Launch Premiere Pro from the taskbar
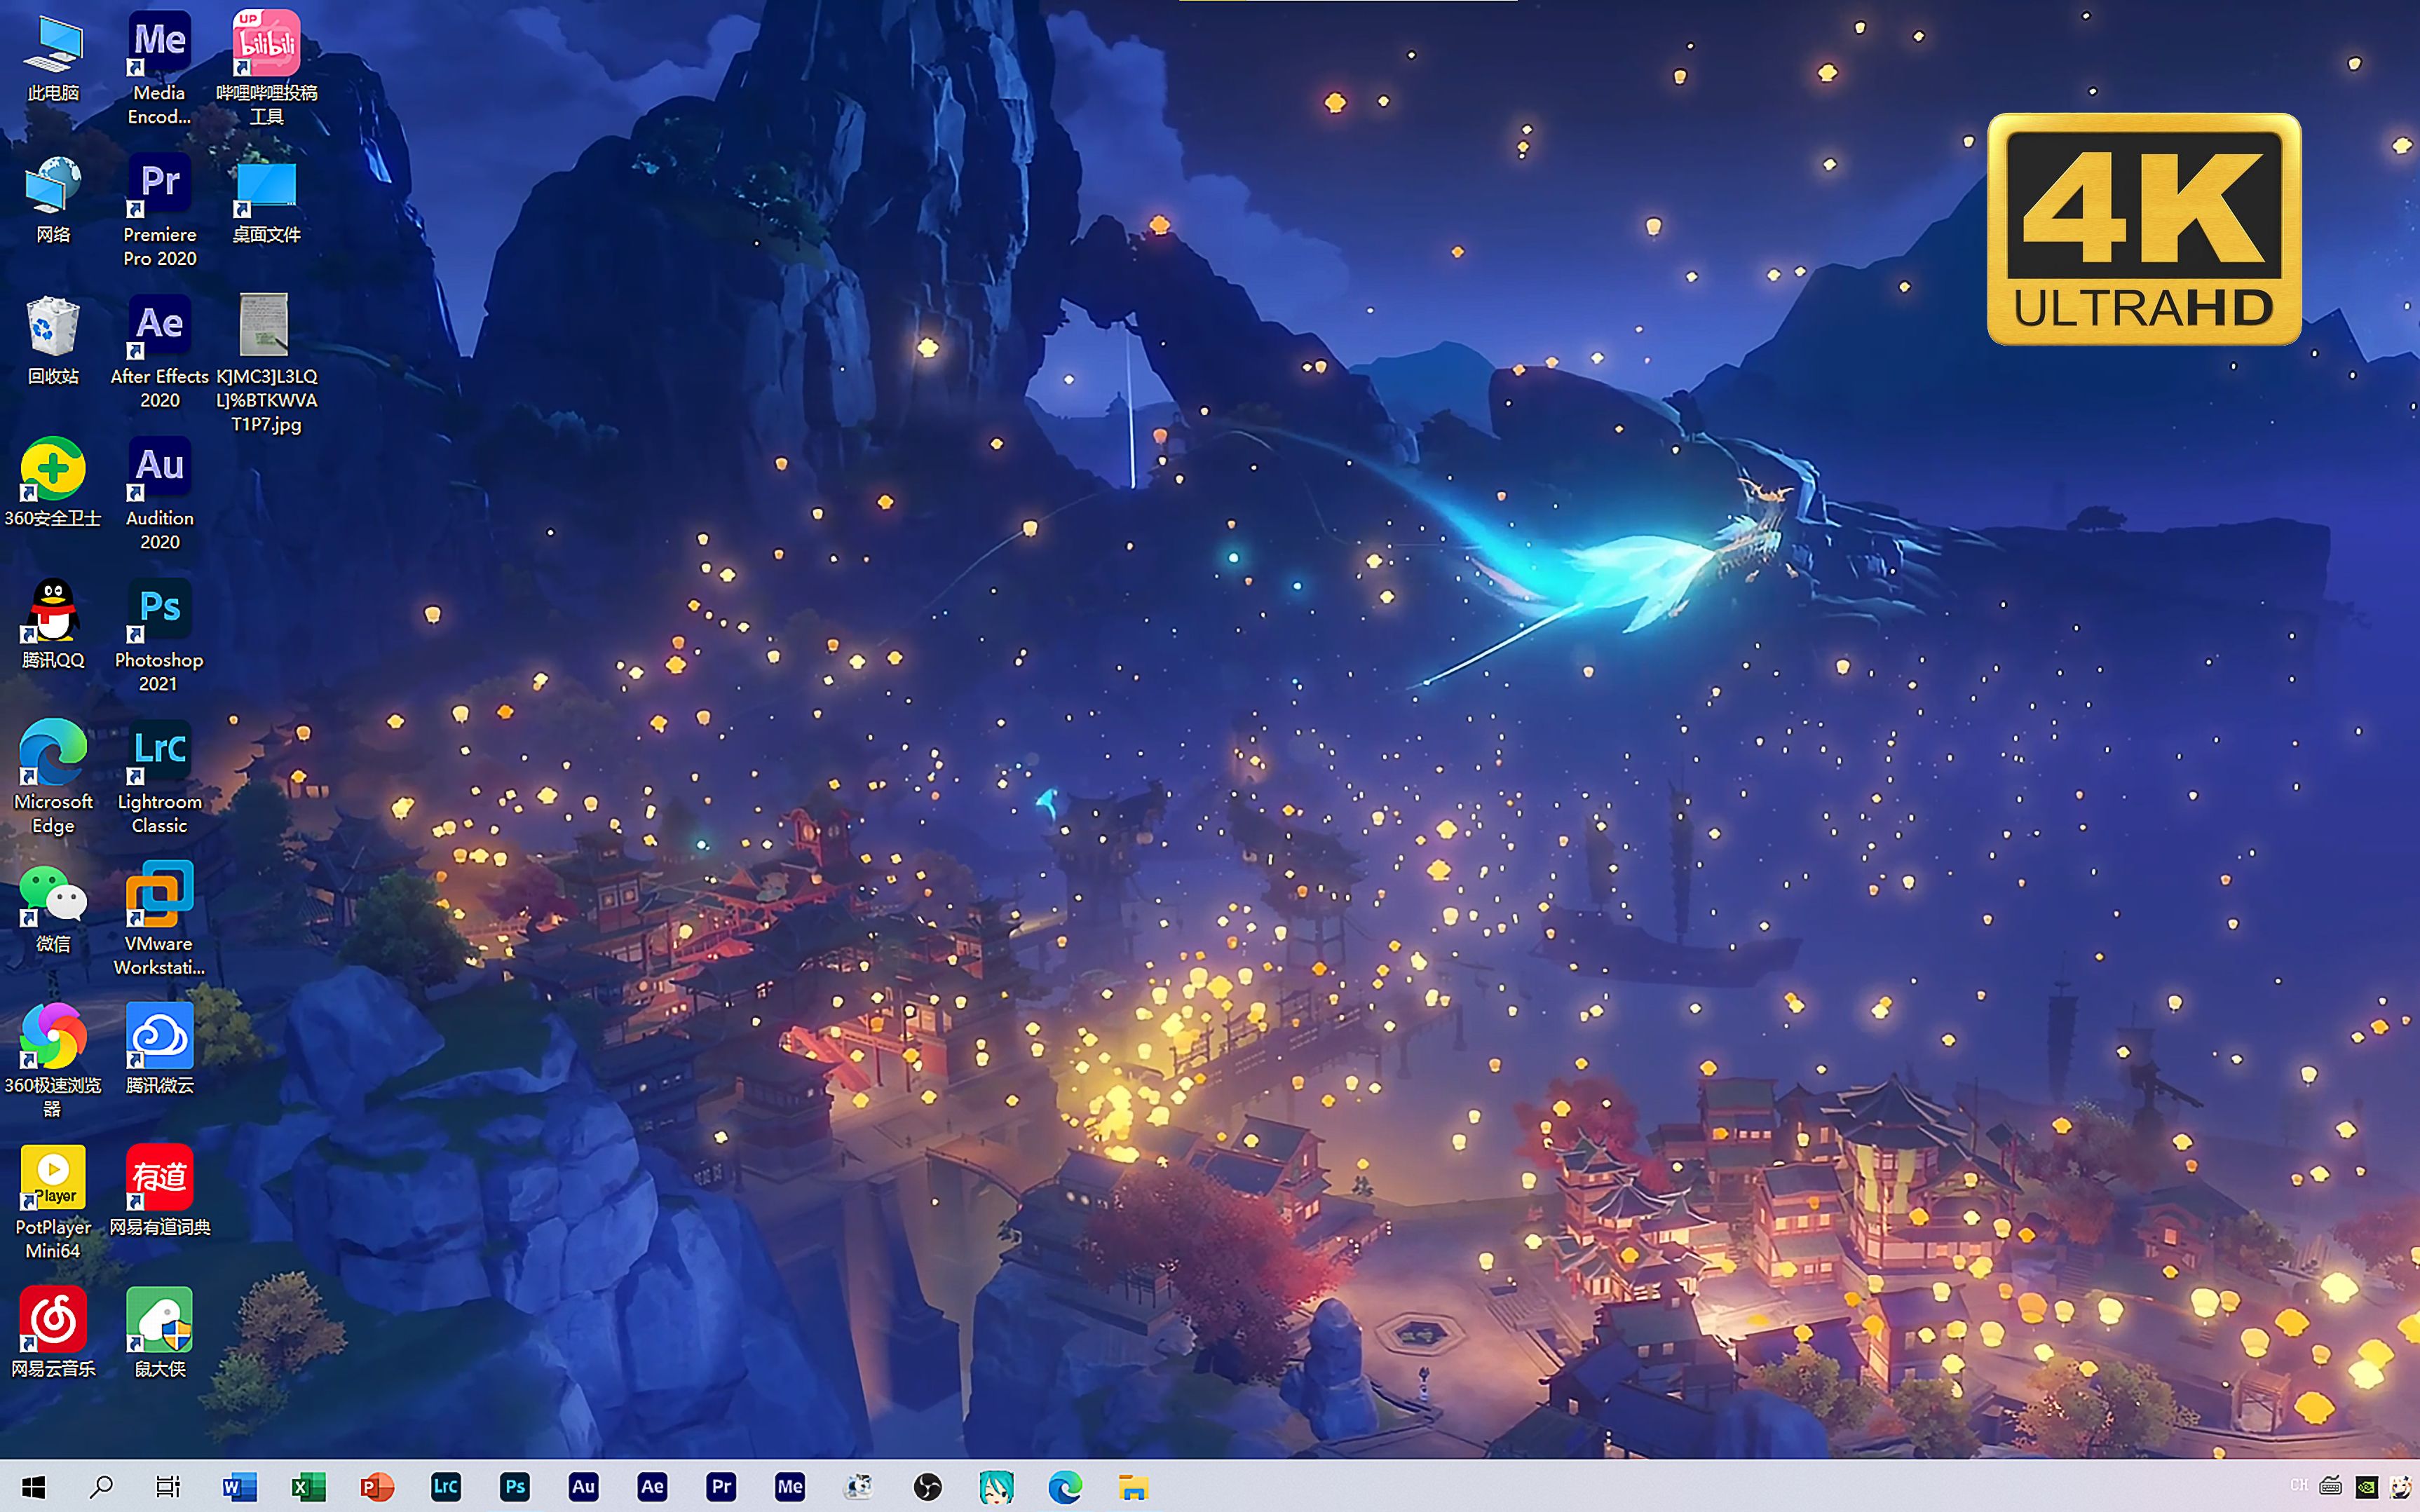The width and height of the screenshot is (2420, 1512). (721, 1488)
